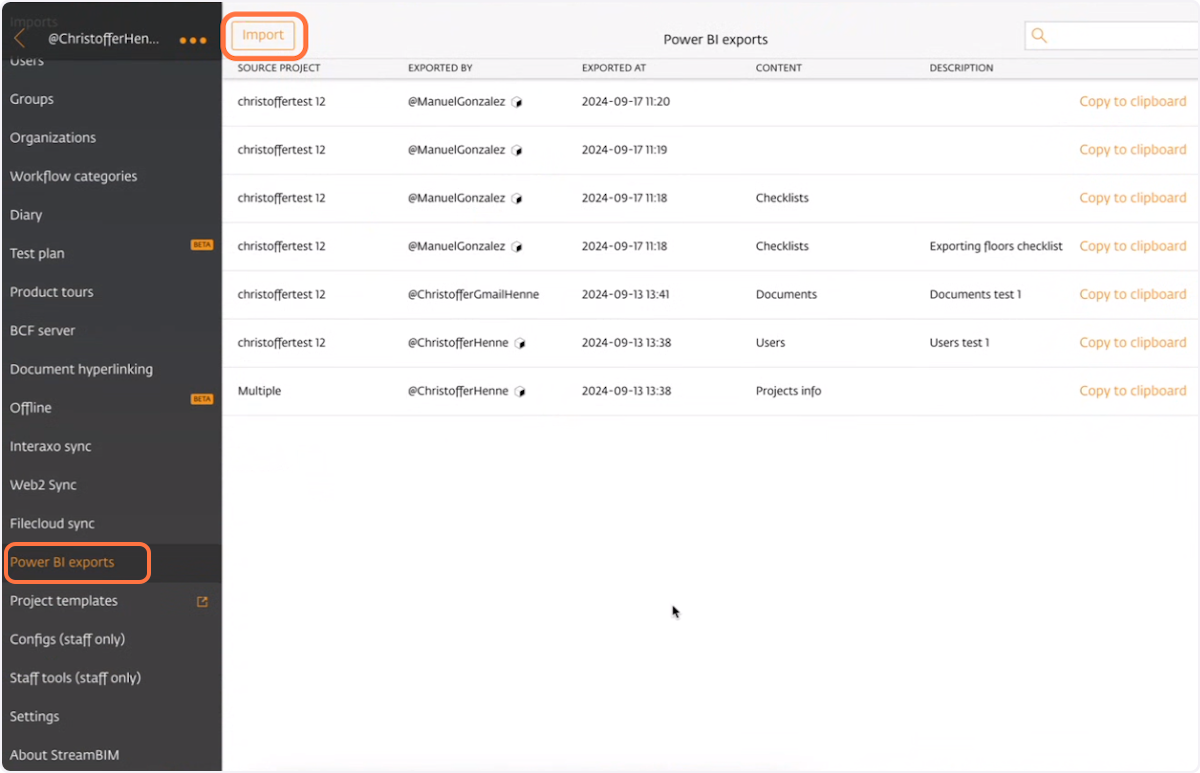Copy the Documents test 1 export to clipboard

pos(1133,294)
